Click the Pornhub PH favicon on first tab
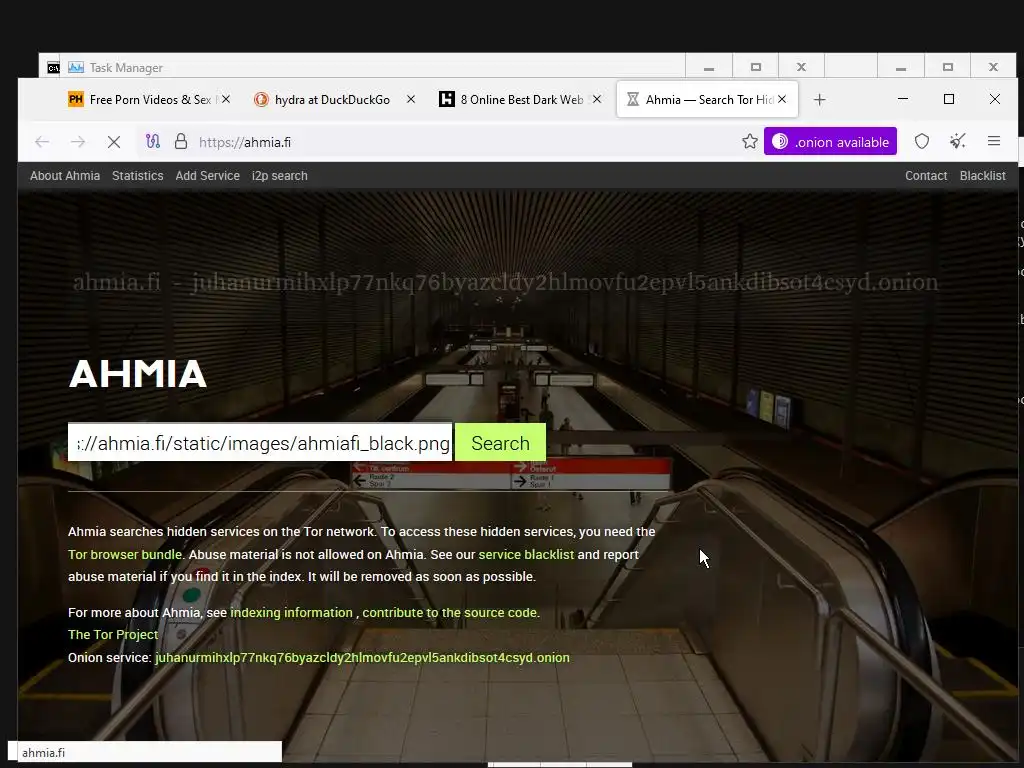This screenshot has height=768, width=1024. [x=76, y=99]
